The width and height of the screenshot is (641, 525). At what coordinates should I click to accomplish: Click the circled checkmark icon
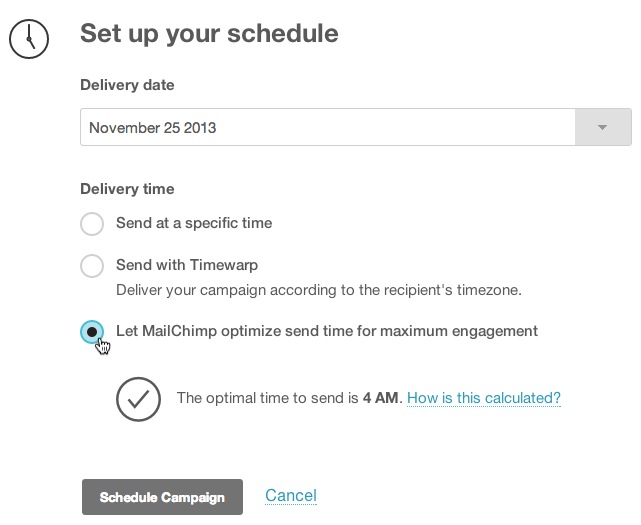(x=139, y=398)
